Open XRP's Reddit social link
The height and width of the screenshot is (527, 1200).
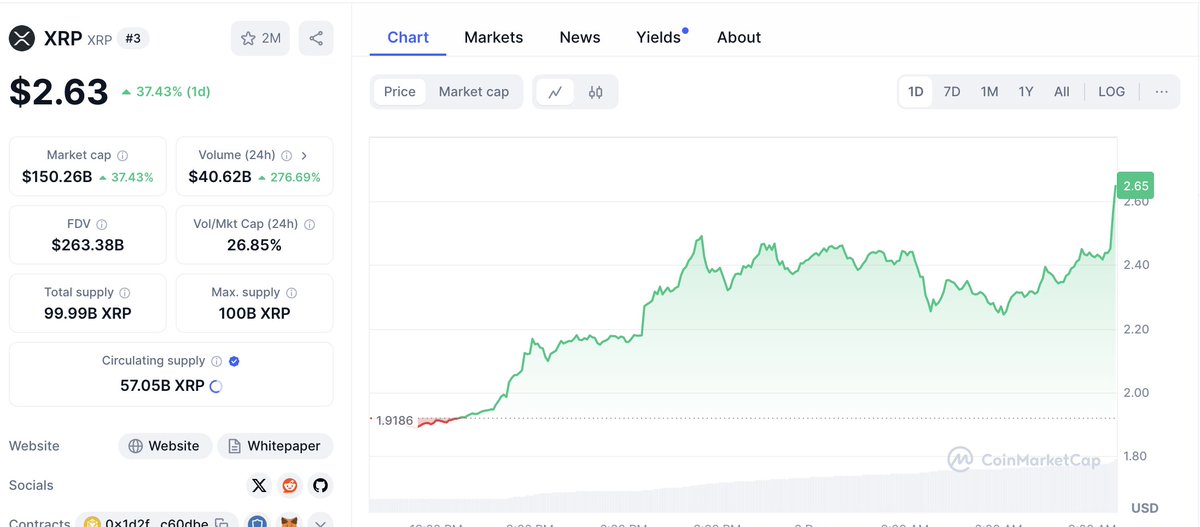290,485
